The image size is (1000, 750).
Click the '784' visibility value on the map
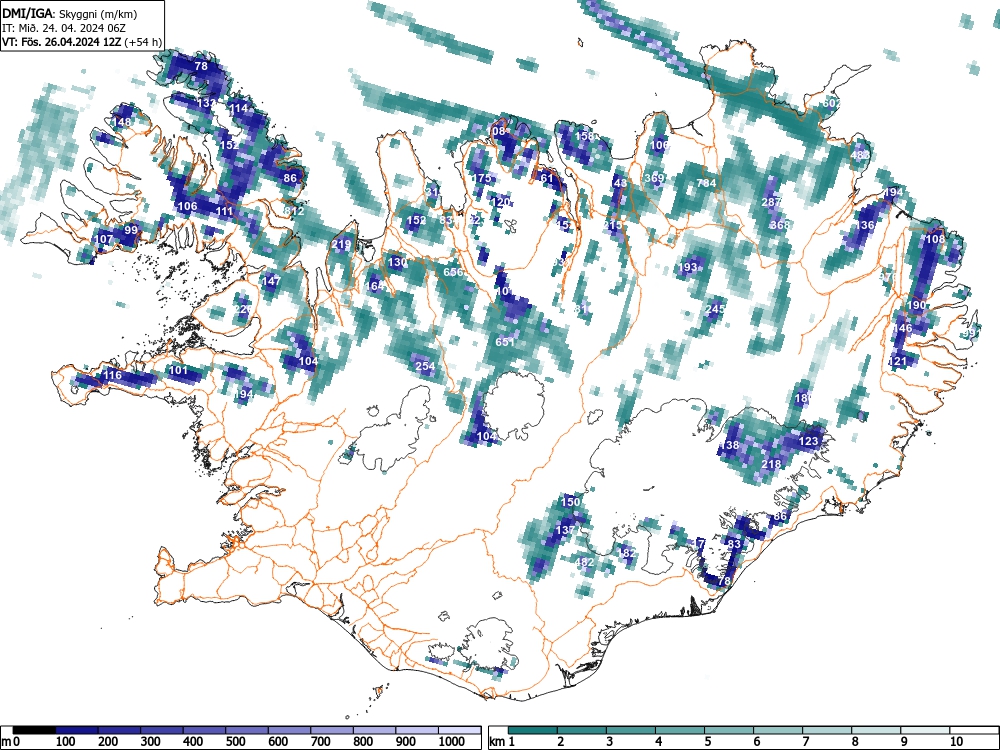(706, 183)
